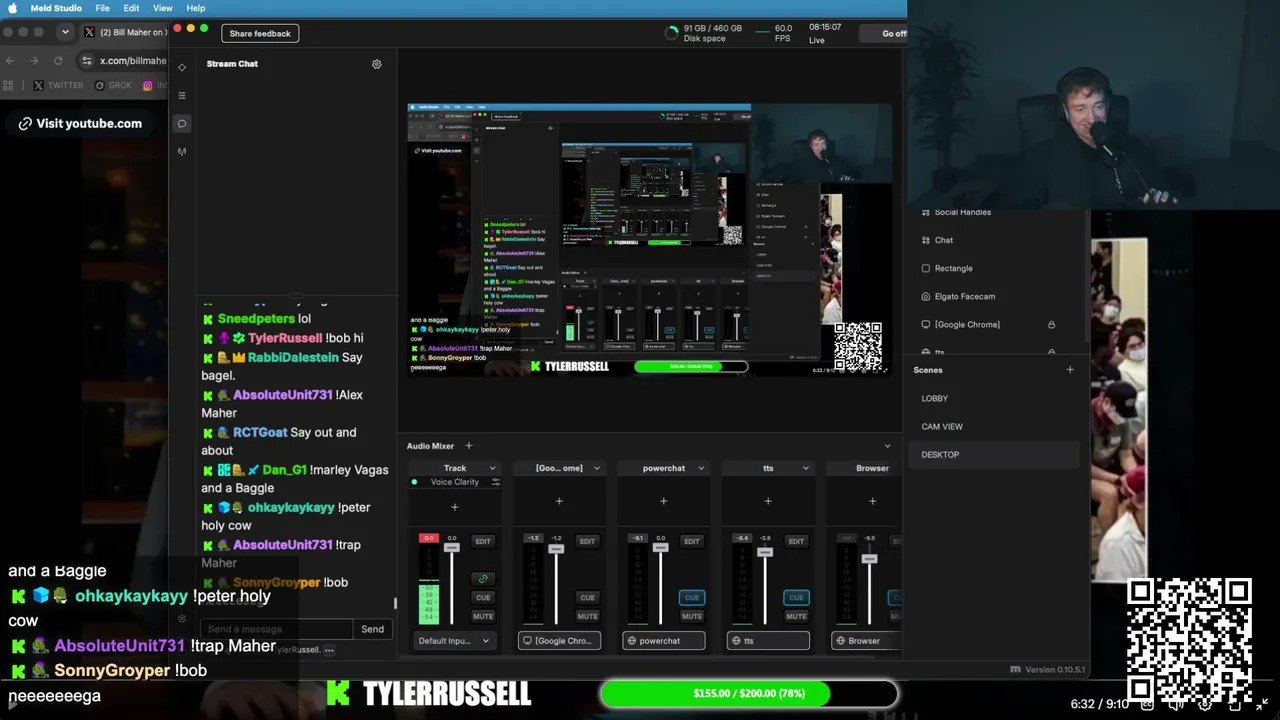Mute the tts channel
Viewport: 1280px width, 720px height.
pos(796,616)
